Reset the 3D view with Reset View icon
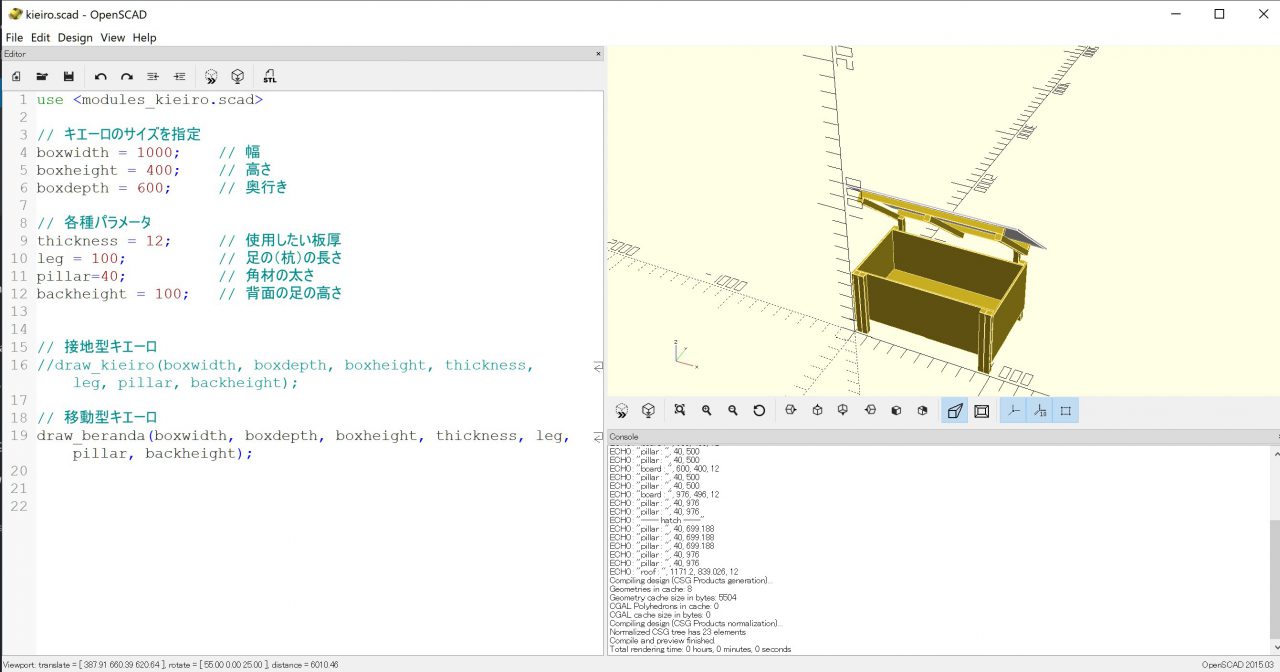The height and width of the screenshot is (672, 1280). coord(759,410)
